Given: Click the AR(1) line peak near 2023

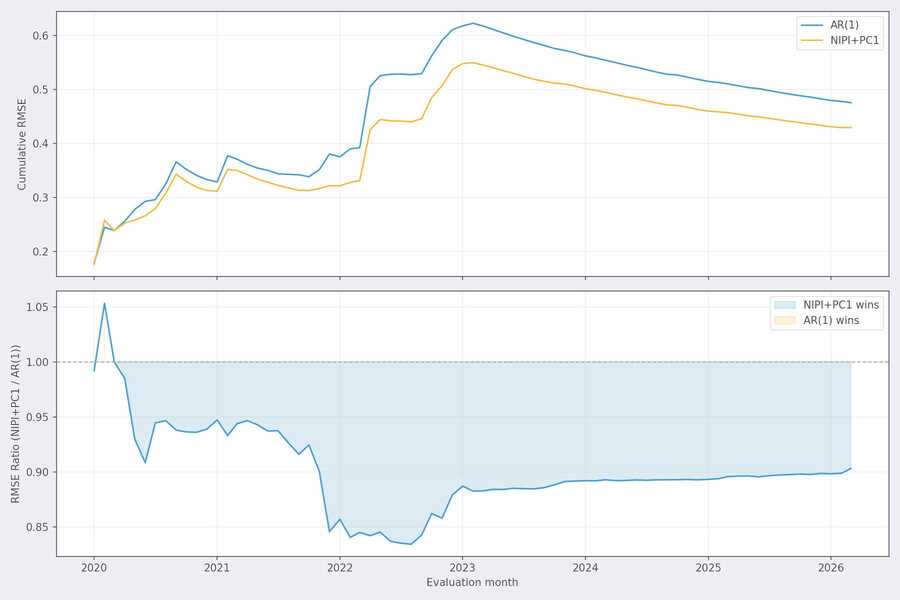Looking at the screenshot, I should [x=473, y=23].
